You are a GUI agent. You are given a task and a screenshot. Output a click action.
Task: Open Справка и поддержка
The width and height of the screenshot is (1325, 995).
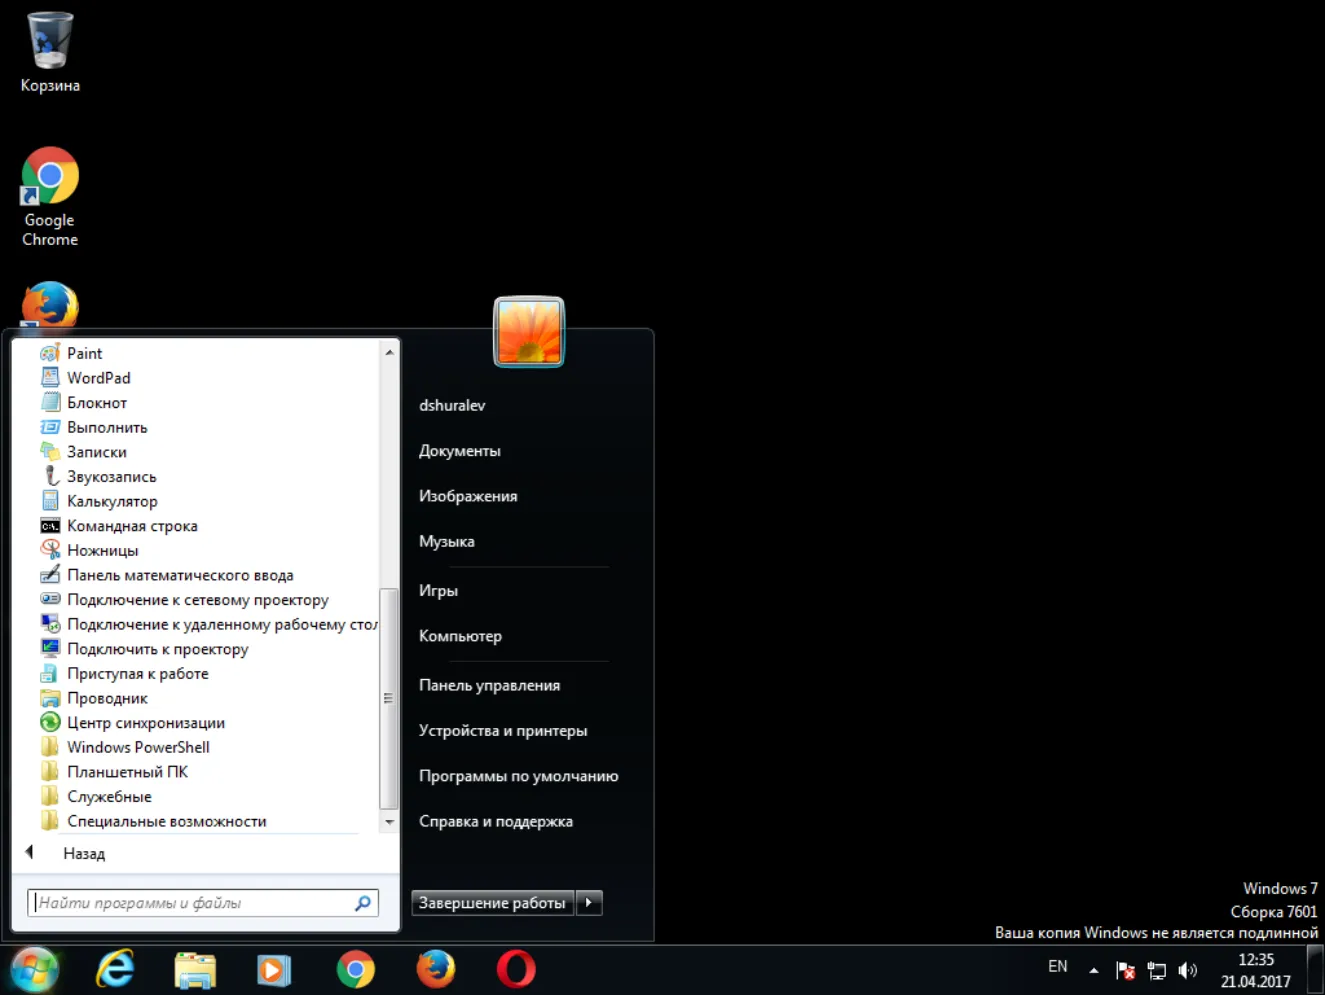click(x=496, y=821)
